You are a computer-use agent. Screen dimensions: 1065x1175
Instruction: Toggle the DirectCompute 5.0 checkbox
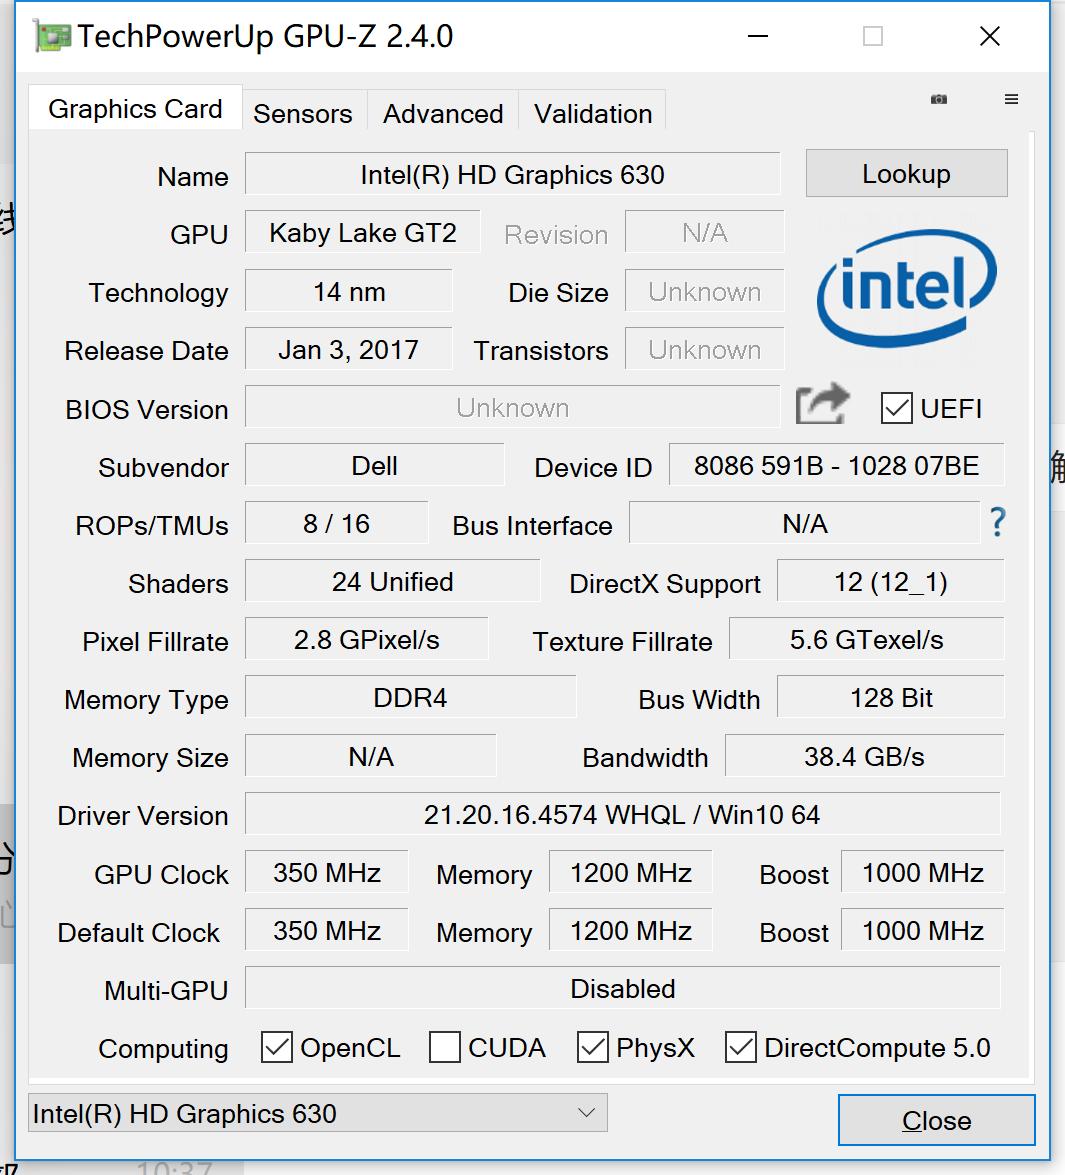[x=741, y=1047]
